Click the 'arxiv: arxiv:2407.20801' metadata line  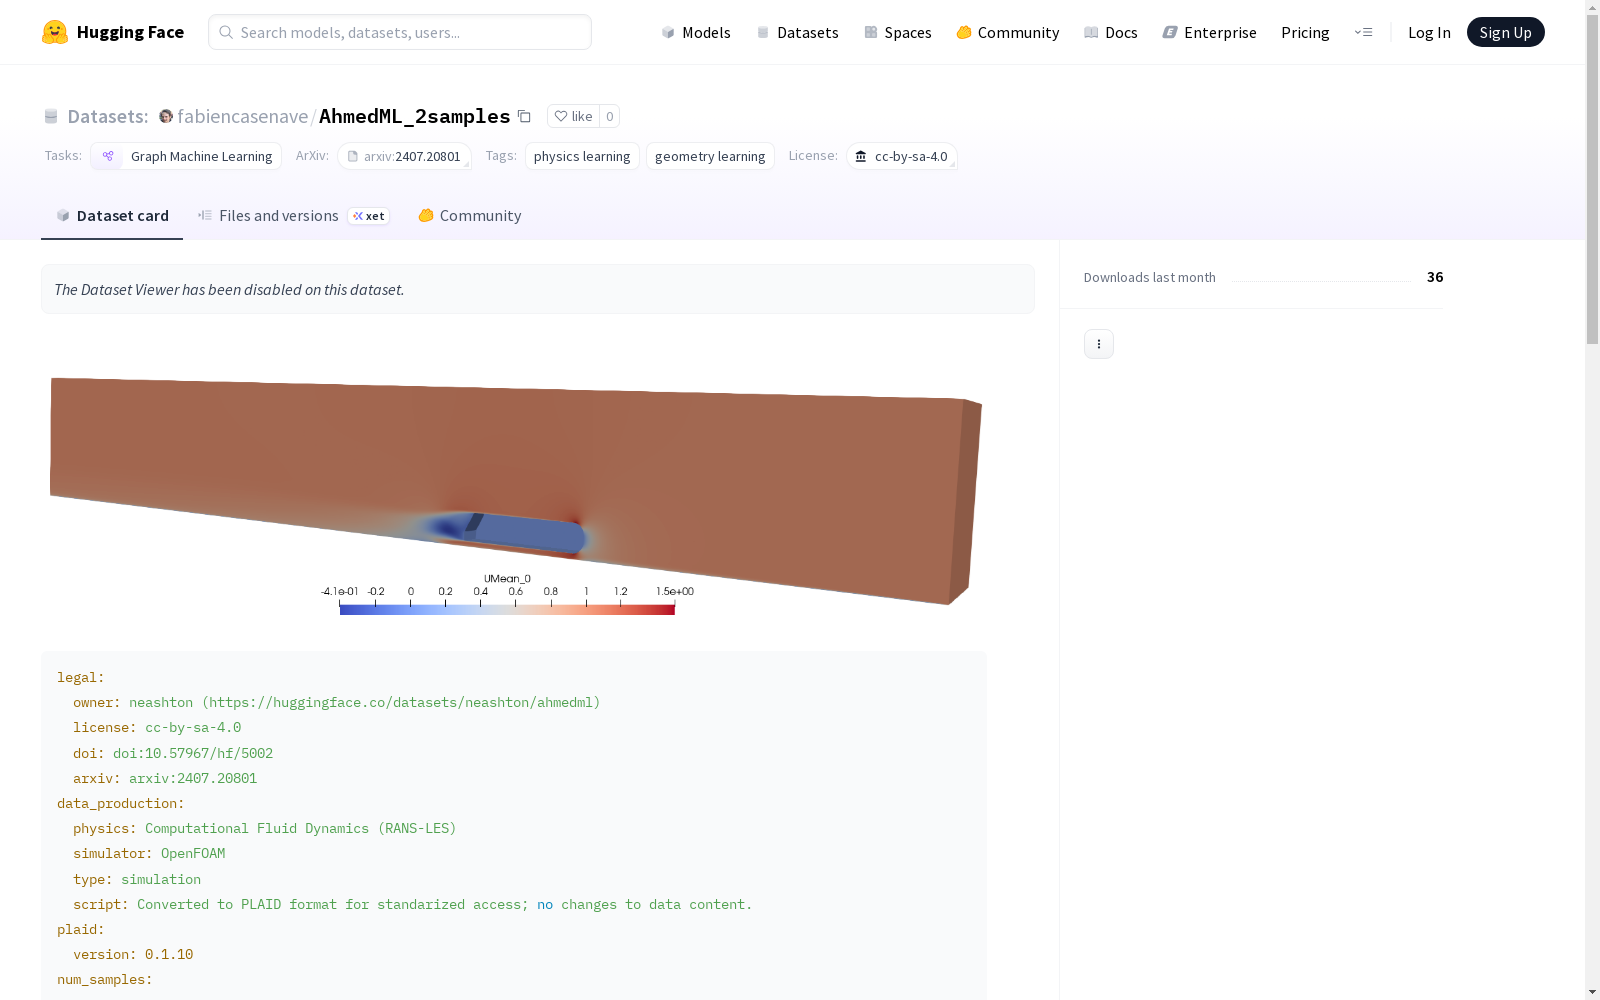click(x=165, y=778)
